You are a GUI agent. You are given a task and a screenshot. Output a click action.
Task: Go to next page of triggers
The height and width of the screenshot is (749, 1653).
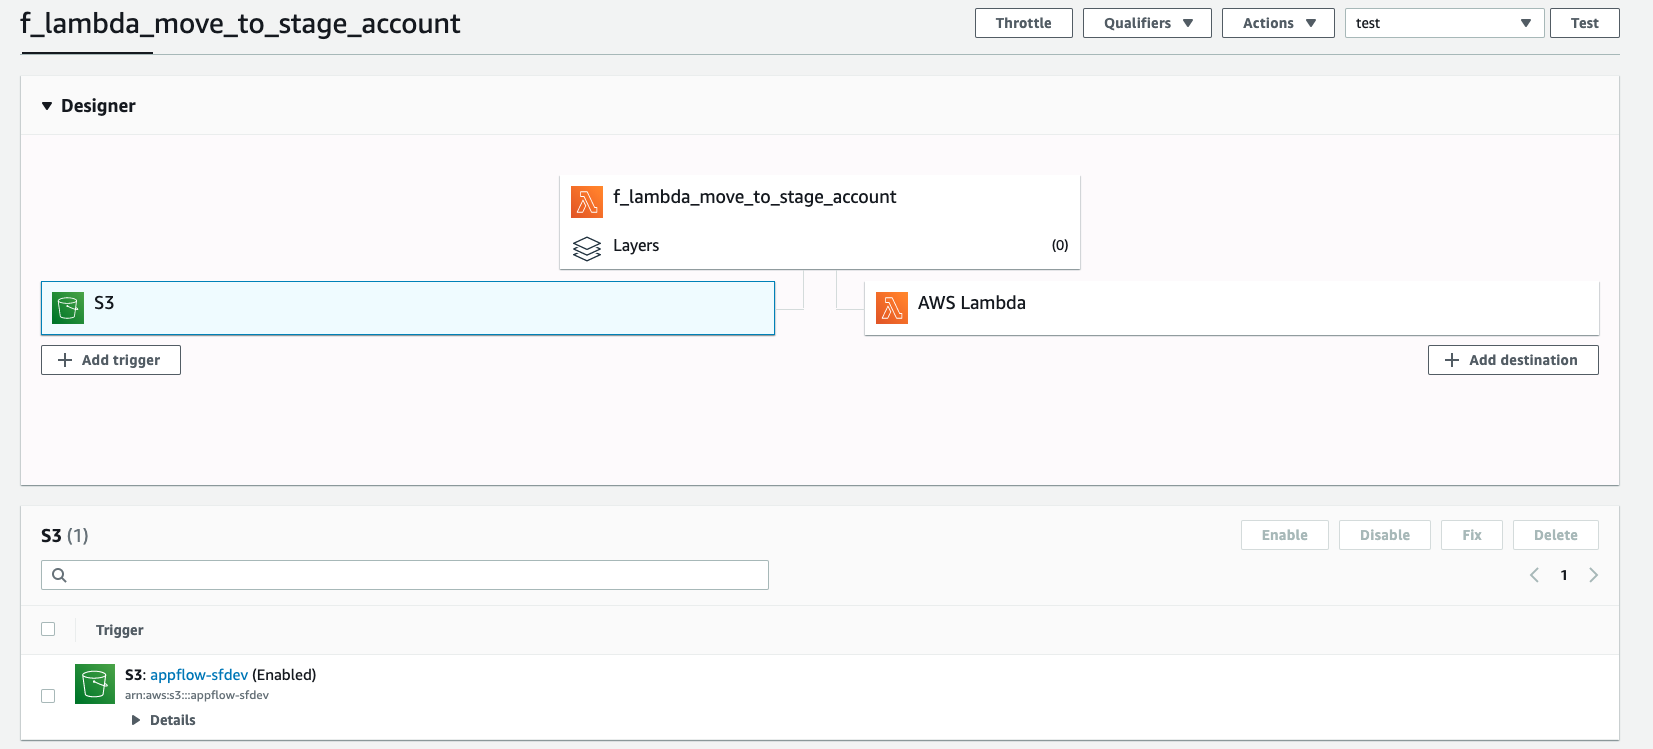coord(1593,575)
